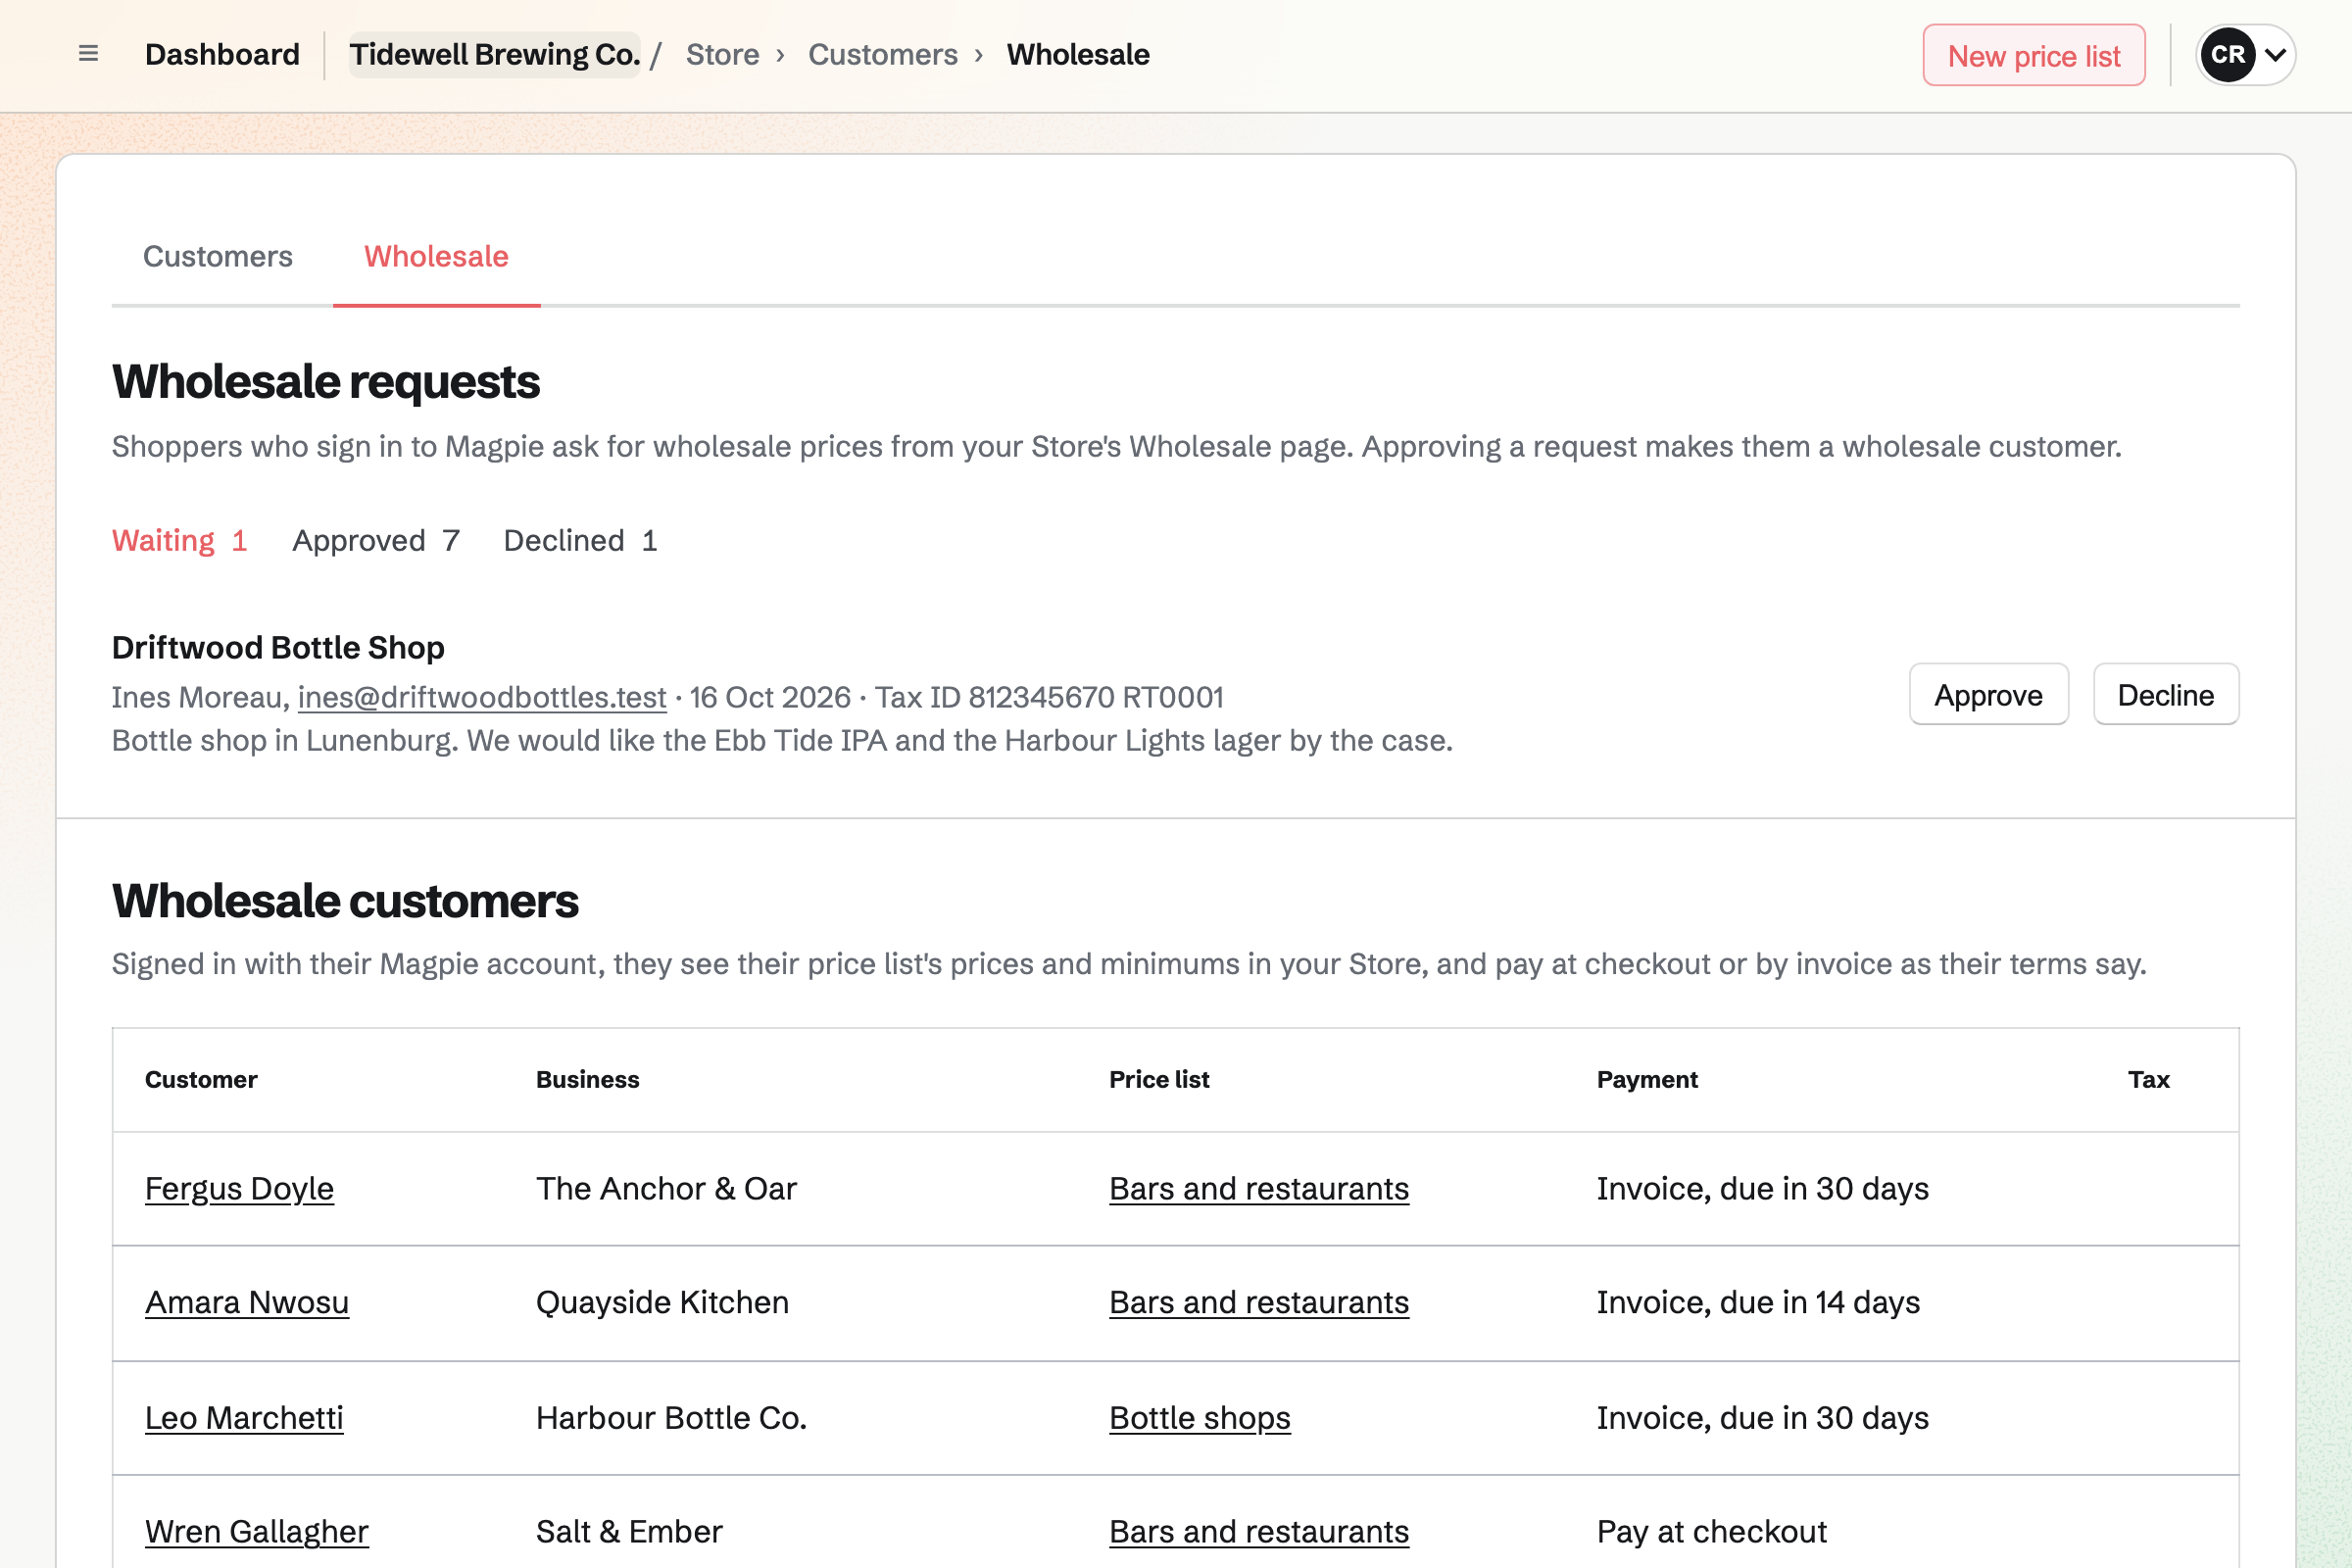This screenshot has height=1568, width=2352.
Task: Open customer Fergus Doyle
Action: (x=239, y=1189)
